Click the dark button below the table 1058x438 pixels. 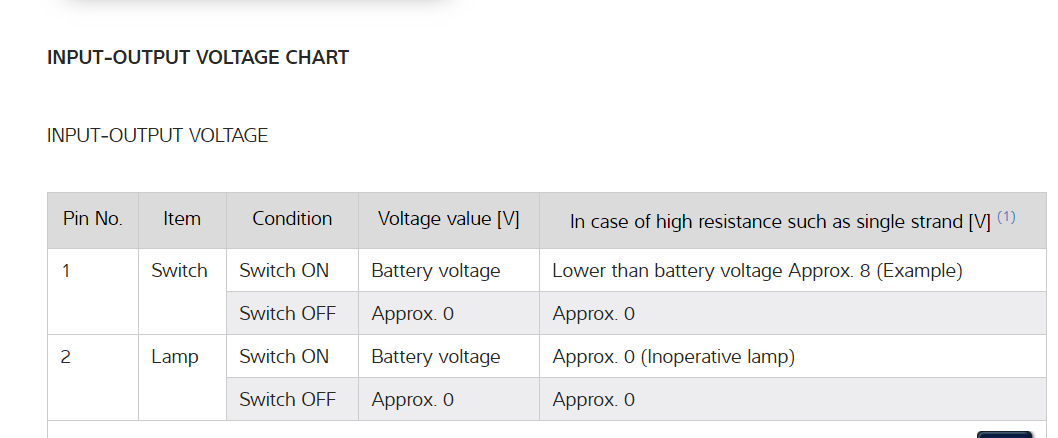[x=1004, y=434]
